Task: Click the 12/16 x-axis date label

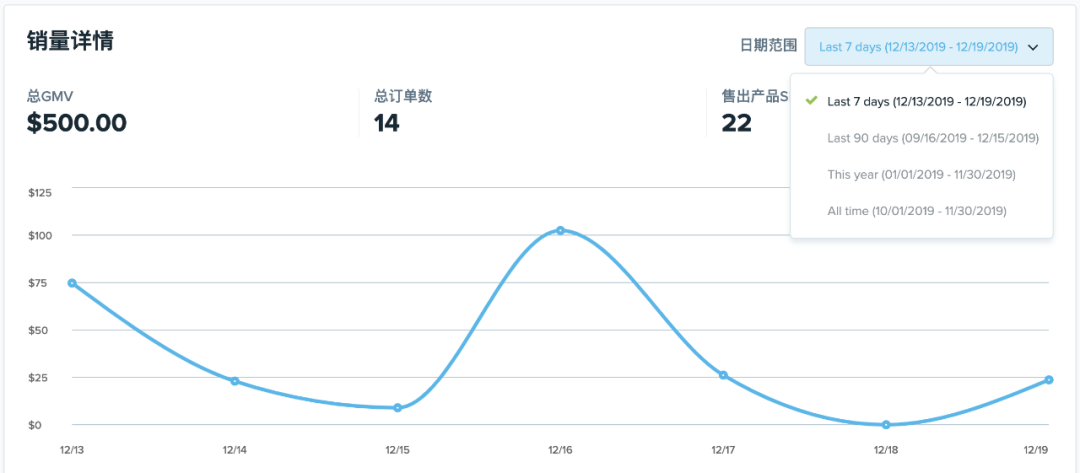Action: pos(560,451)
